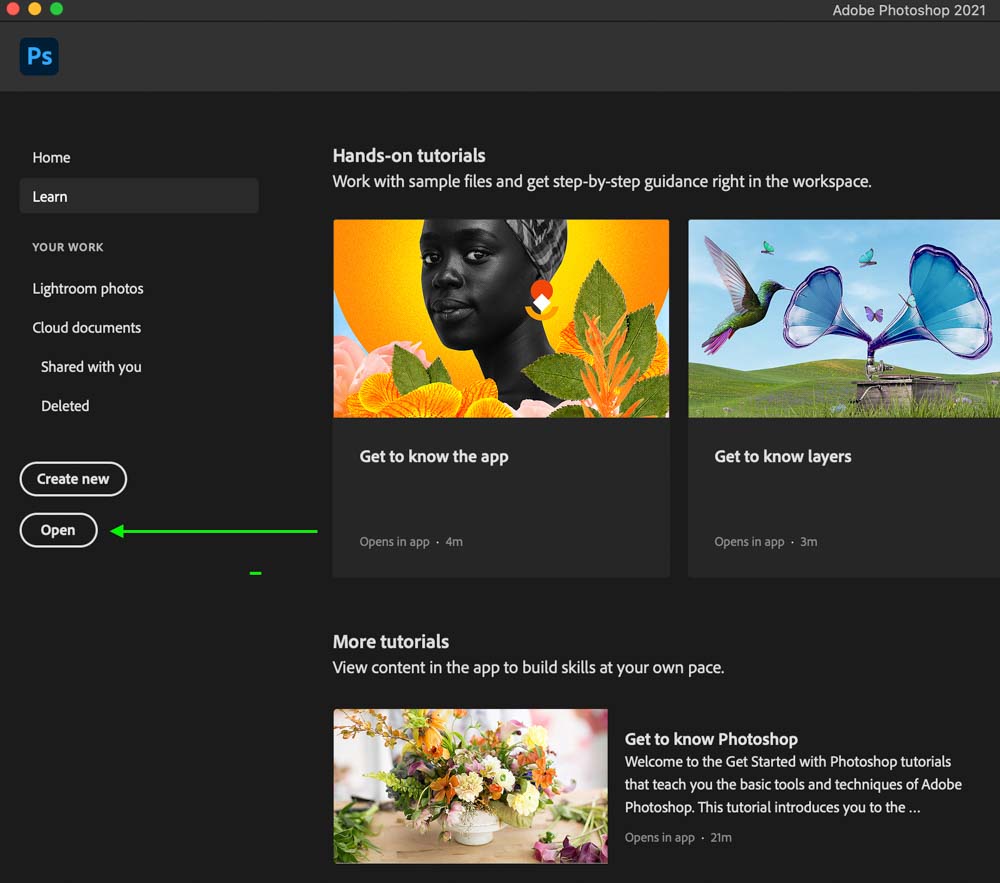
Task: Maximize the window with green button
Action: 57,9
